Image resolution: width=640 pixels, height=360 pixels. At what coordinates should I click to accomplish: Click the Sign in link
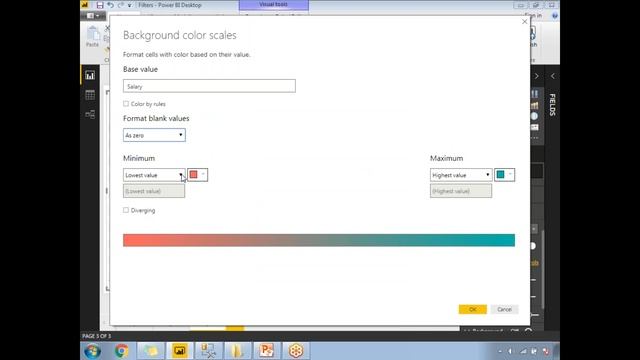[533, 16]
